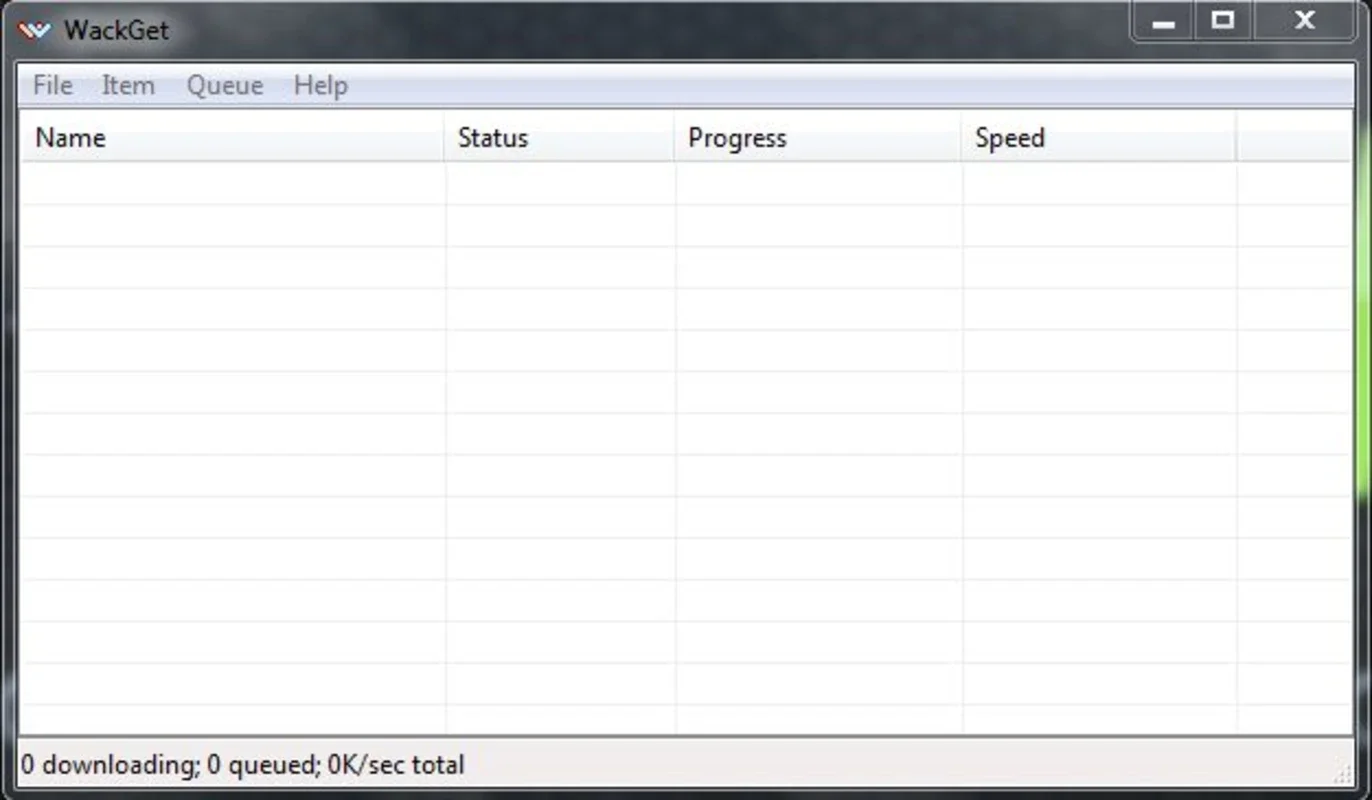Sort downloads by Speed column header
The width and height of the screenshot is (1372, 800).
click(1099, 137)
